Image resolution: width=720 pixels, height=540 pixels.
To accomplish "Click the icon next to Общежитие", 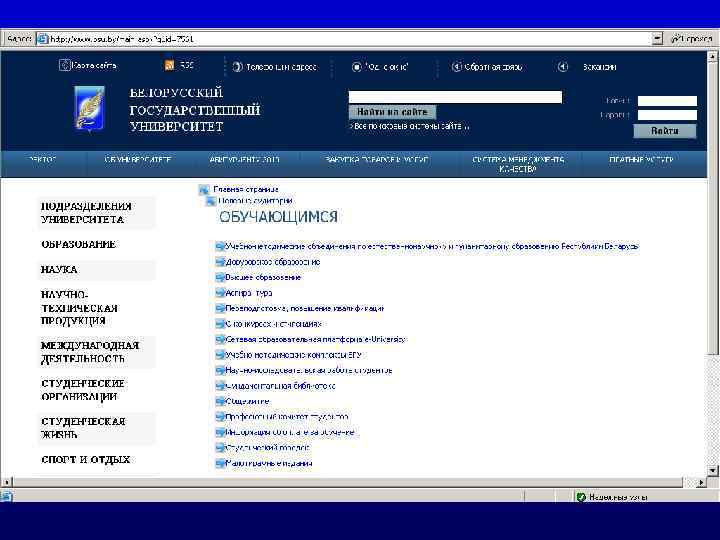I will 220,401.
